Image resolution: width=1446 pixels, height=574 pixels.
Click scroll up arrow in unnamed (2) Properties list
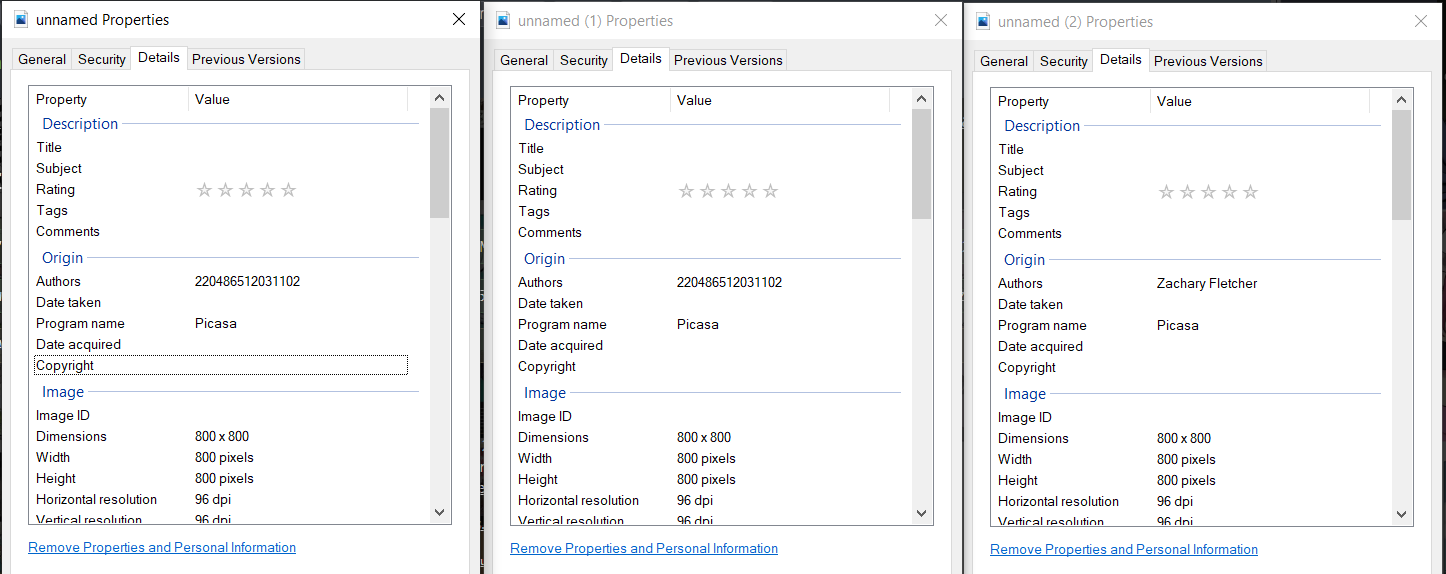1402,100
